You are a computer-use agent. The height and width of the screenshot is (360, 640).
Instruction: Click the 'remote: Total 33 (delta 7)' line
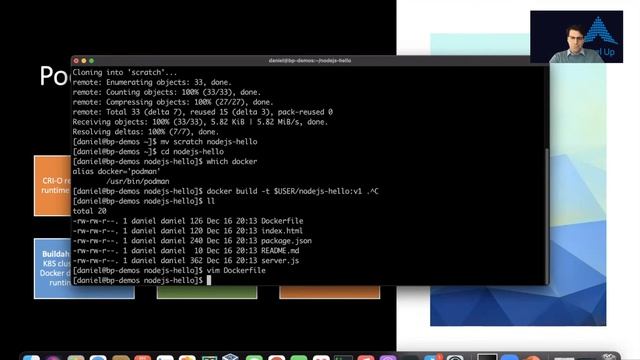[202, 112]
